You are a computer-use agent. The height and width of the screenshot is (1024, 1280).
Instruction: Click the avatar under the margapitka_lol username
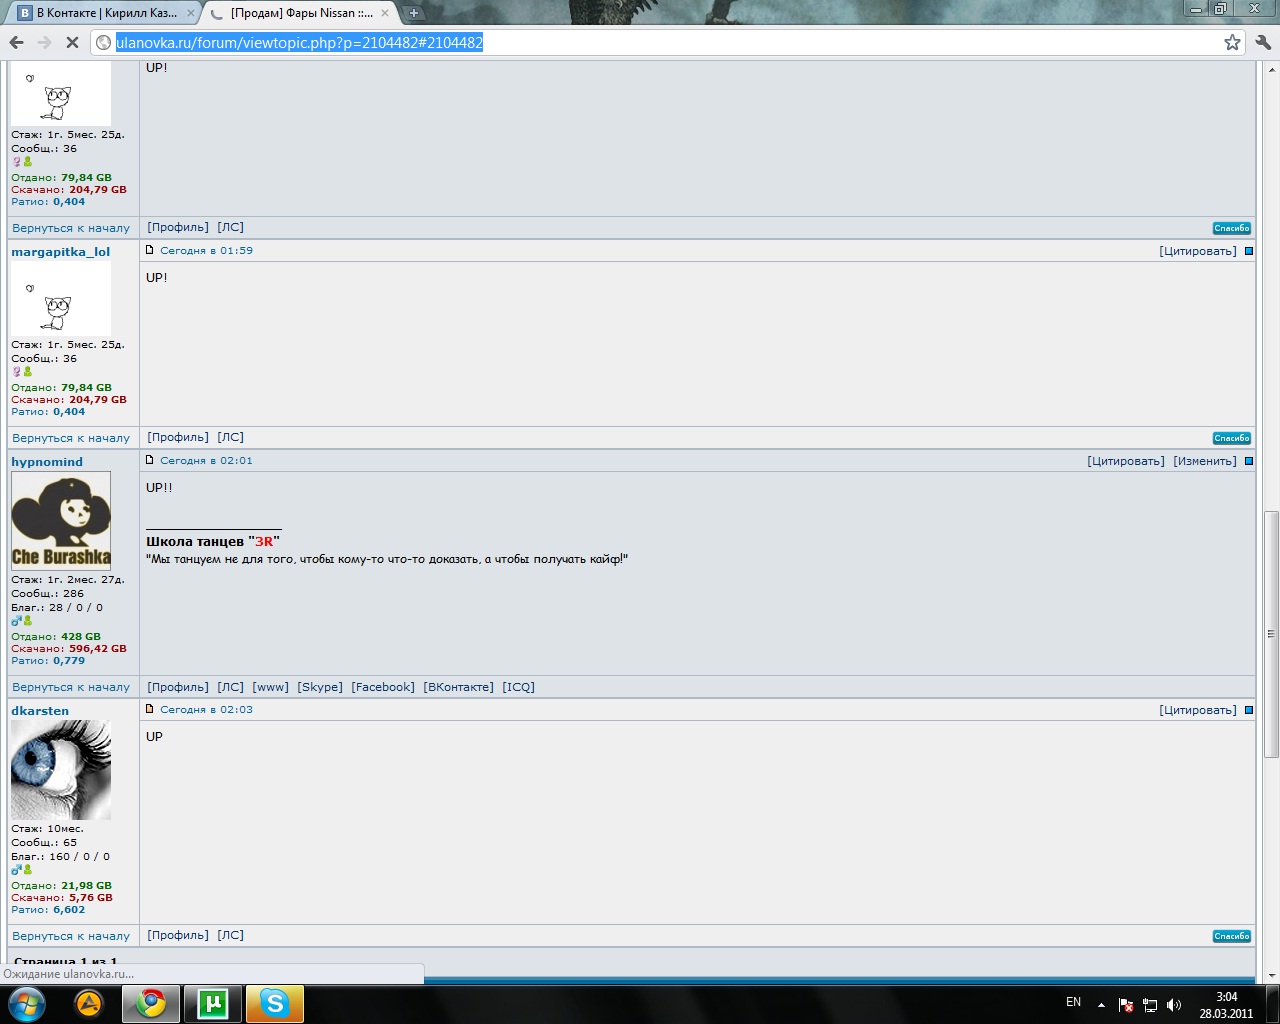[x=61, y=298]
